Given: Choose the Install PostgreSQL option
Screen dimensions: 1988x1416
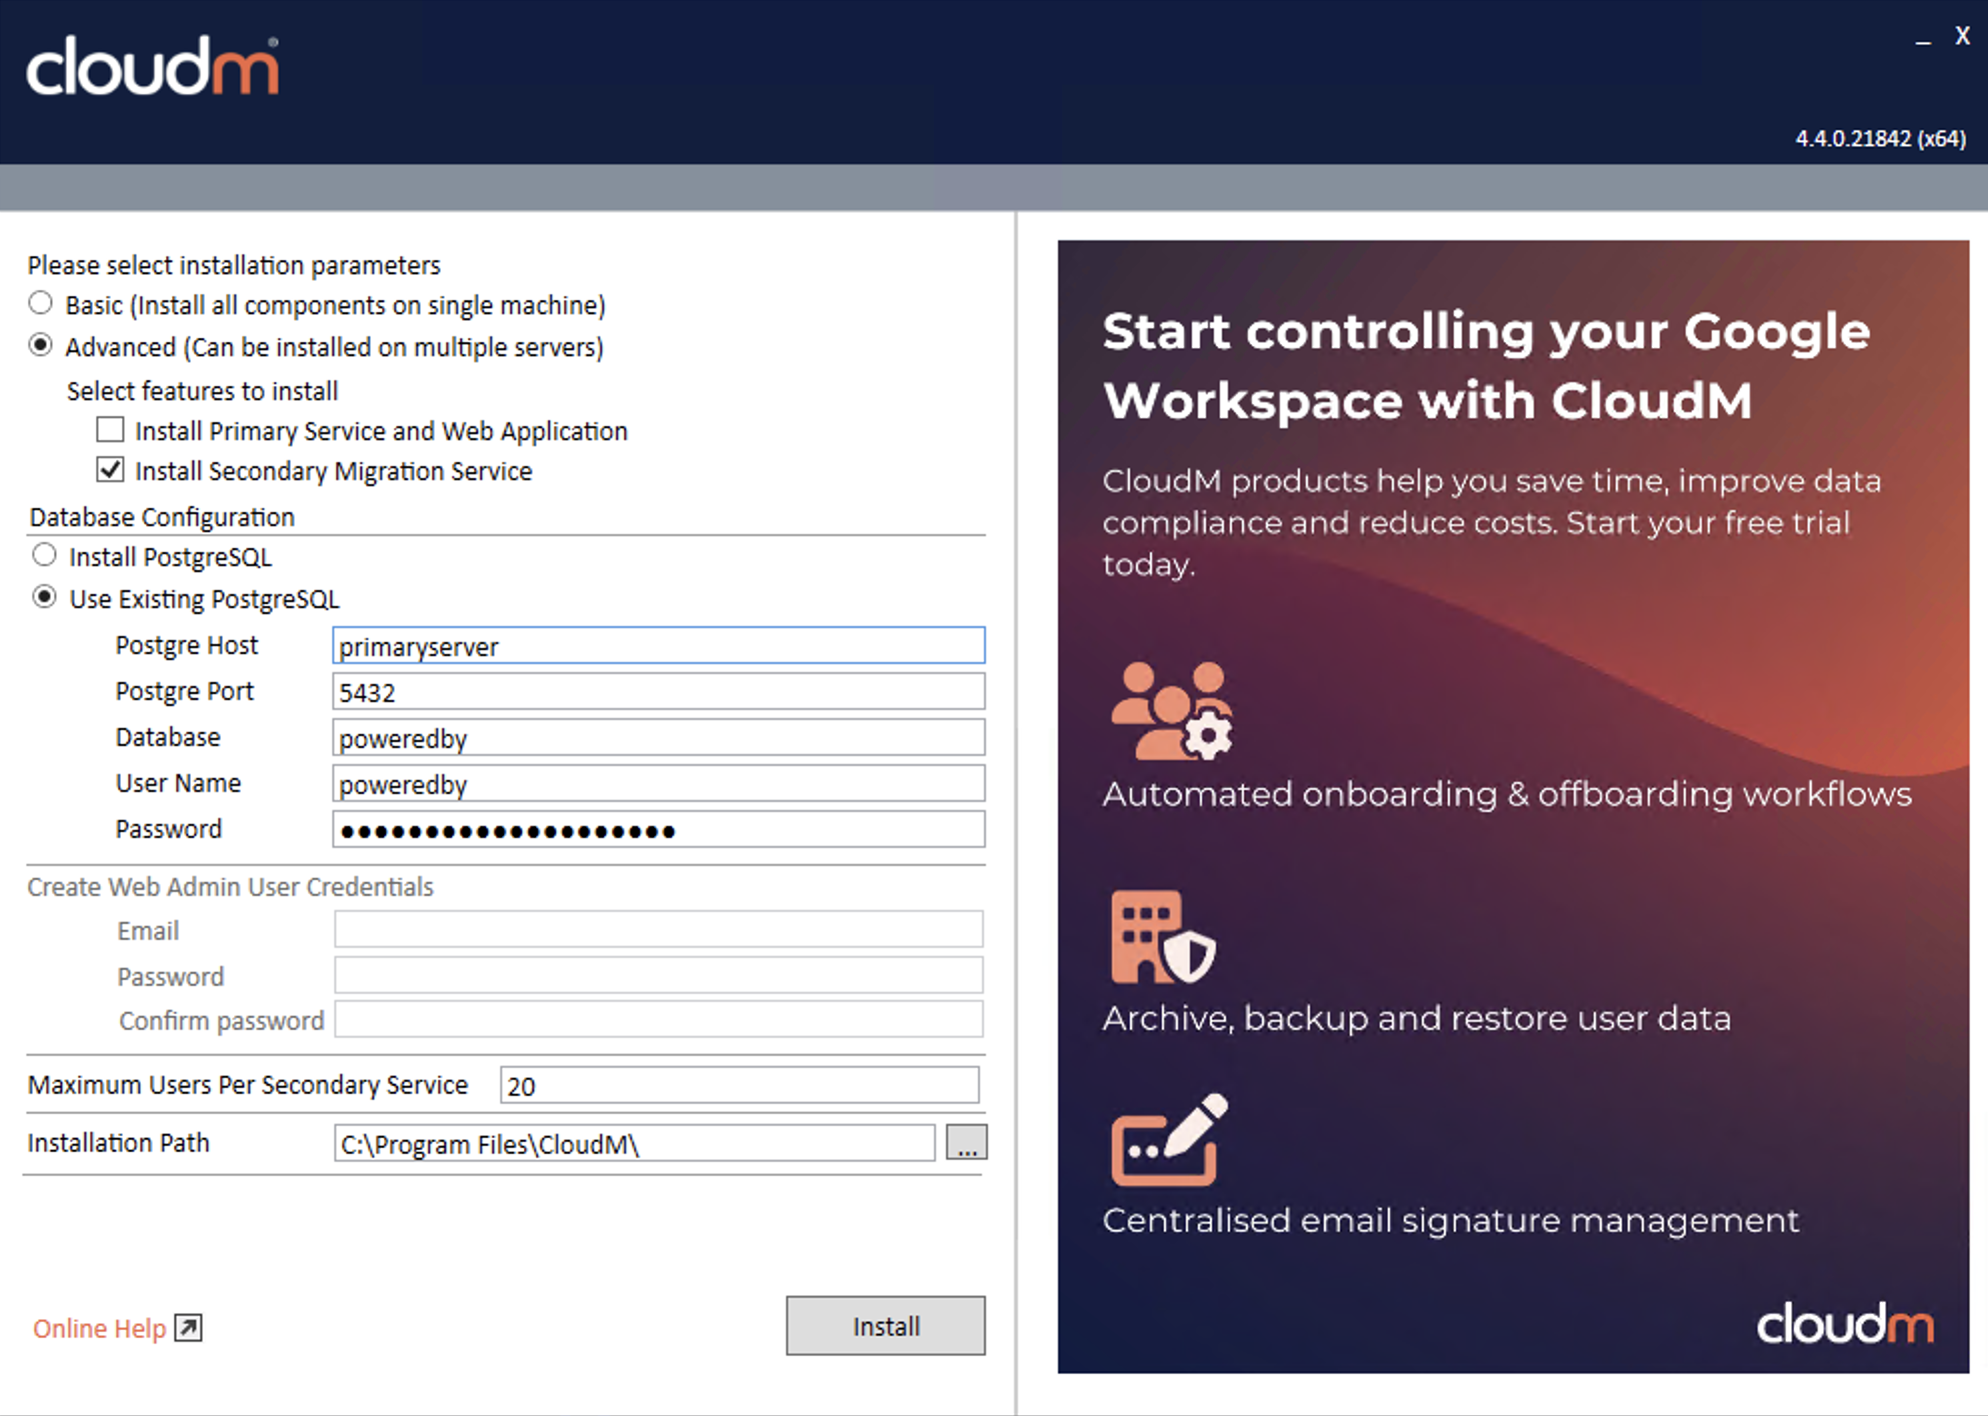Looking at the screenshot, I should coord(44,555).
